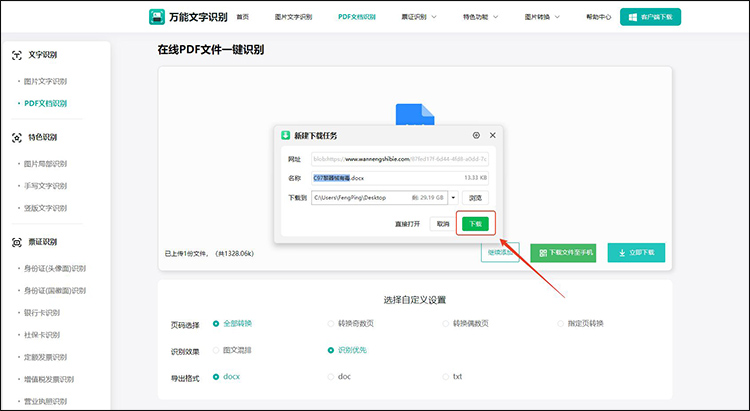Select 转换奇数页 radio button
Image resolution: width=750 pixels, height=411 pixels.
click(331, 324)
